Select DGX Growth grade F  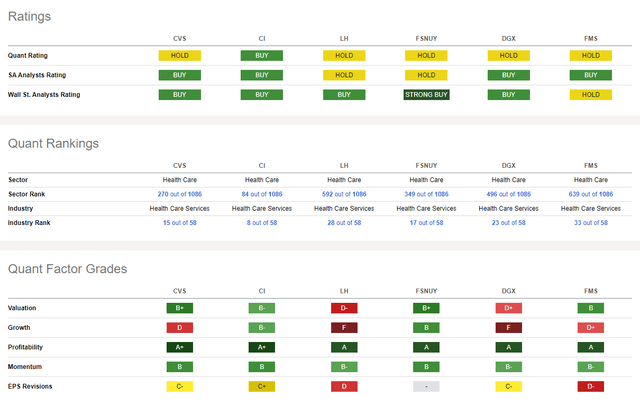coord(509,328)
